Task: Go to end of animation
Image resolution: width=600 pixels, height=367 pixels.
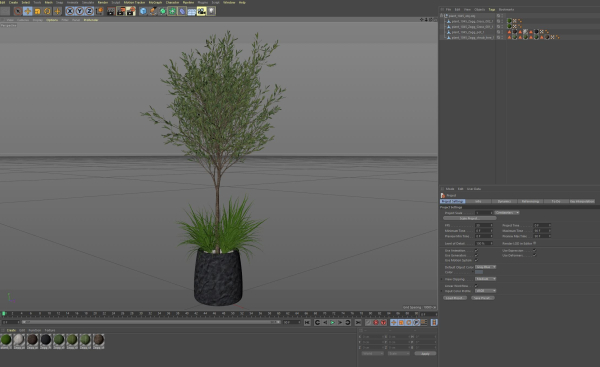Action: coord(358,323)
